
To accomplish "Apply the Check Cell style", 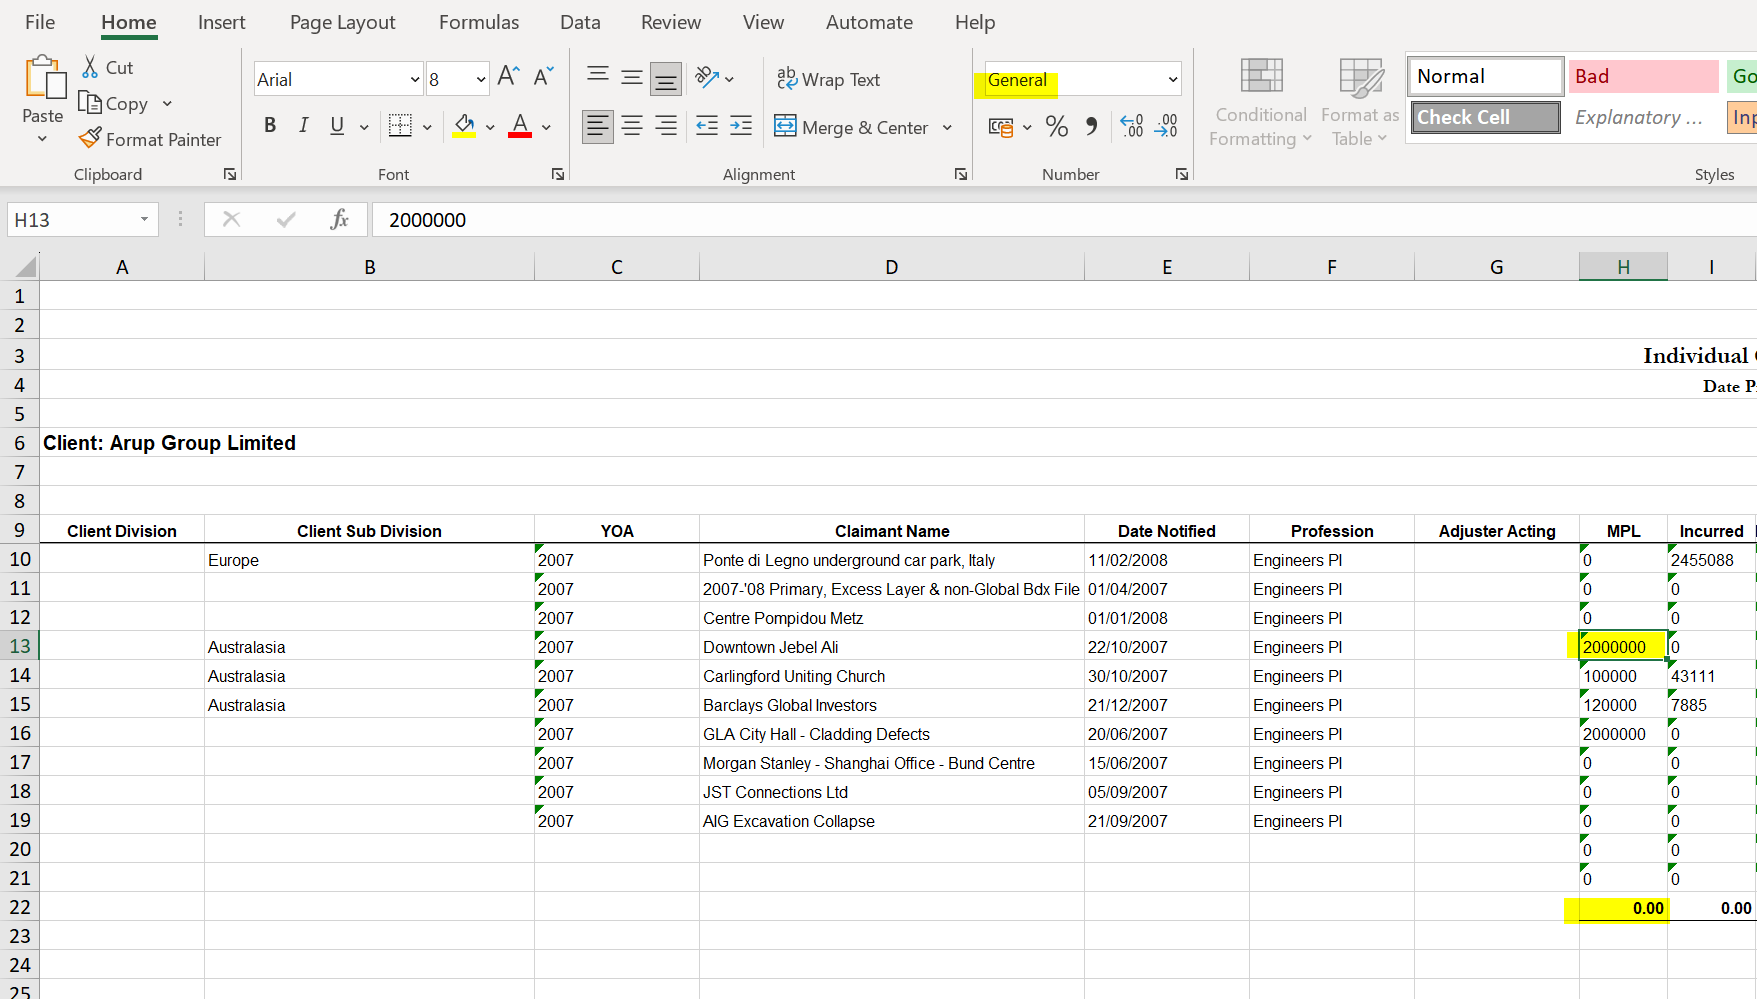I will pos(1486,117).
